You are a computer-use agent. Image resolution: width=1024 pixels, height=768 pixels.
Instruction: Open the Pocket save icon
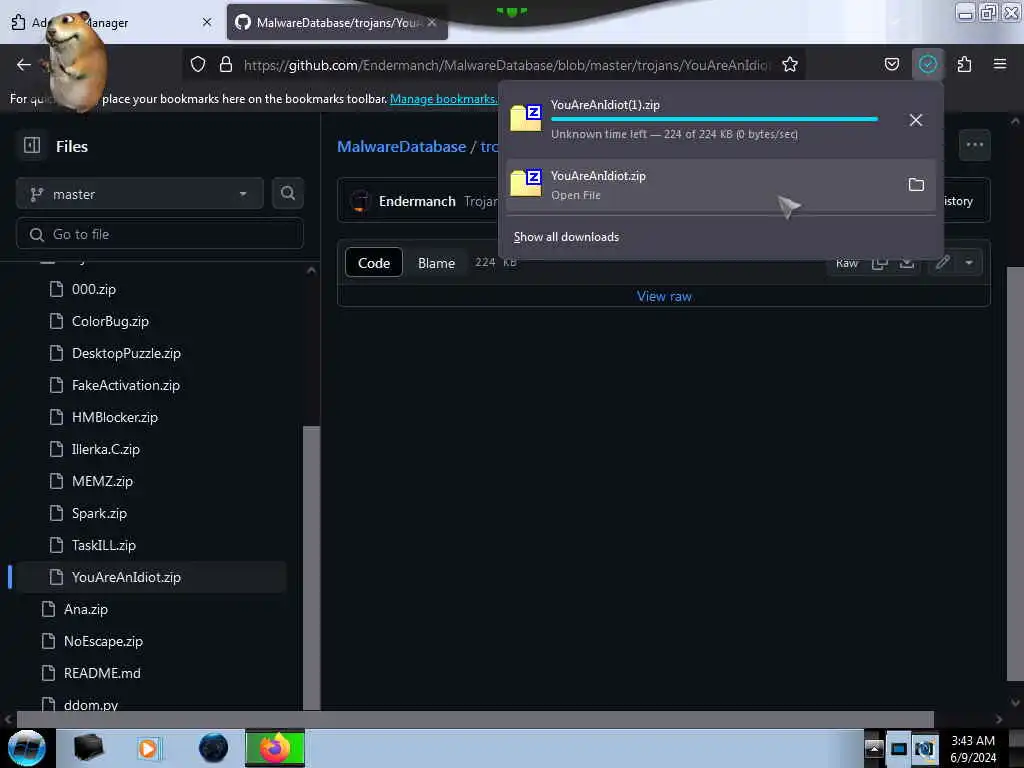pyautogui.click(x=891, y=64)
